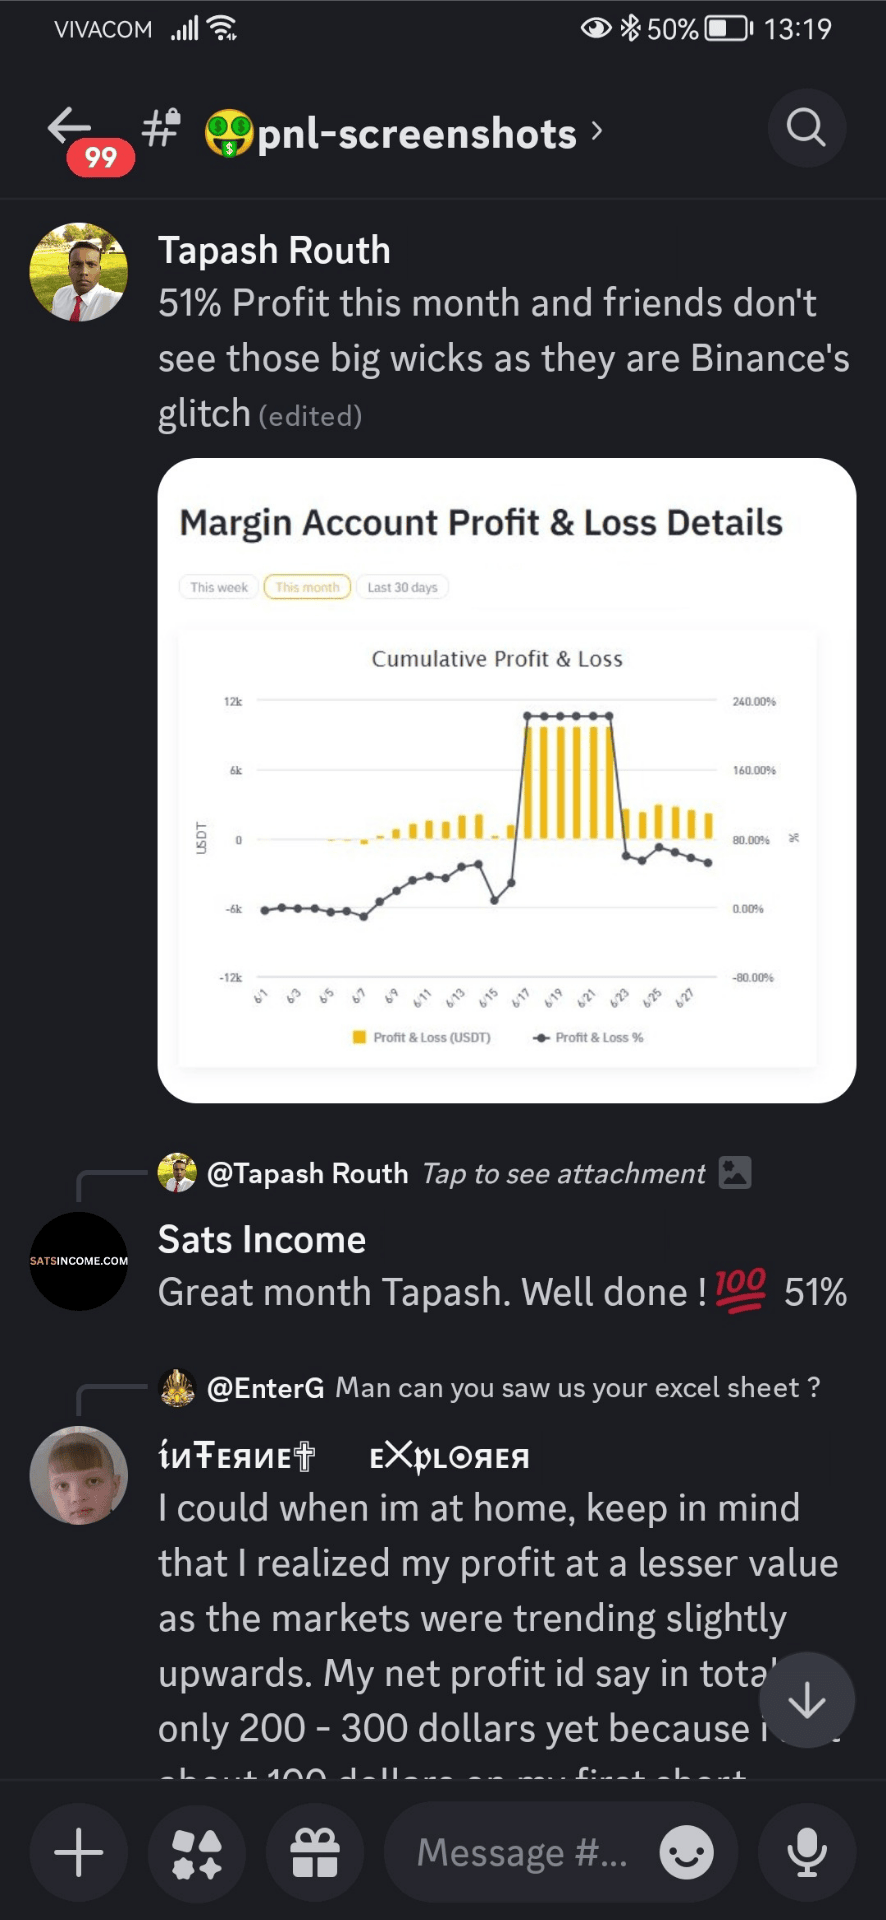This screenshot has height=1920, width=886.
Task: Tap the @EnterG replied message preview
Action: tap(576, 1388)
